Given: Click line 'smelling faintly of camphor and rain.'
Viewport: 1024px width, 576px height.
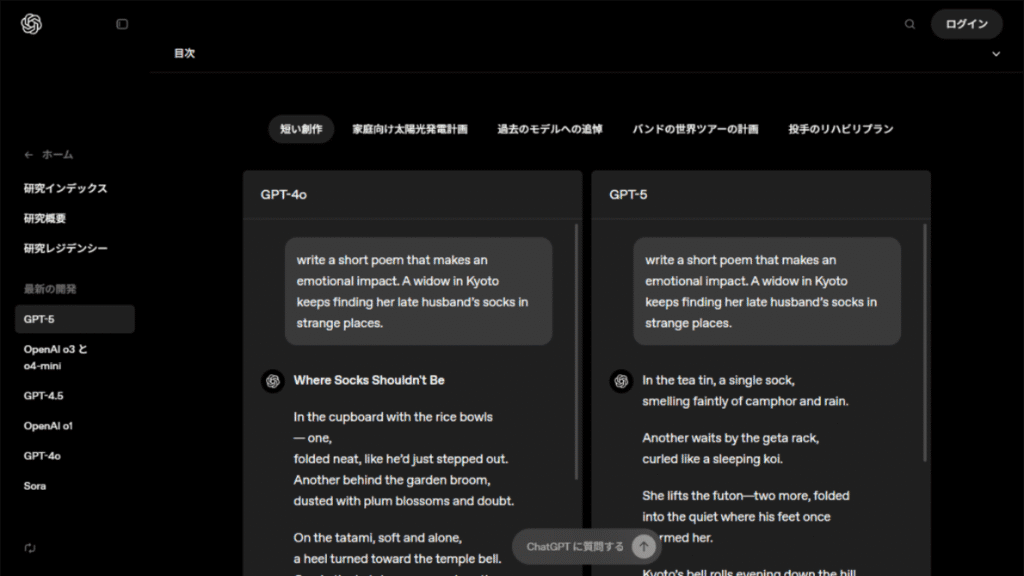Looking at the screenshot, I should click(745, 402).
